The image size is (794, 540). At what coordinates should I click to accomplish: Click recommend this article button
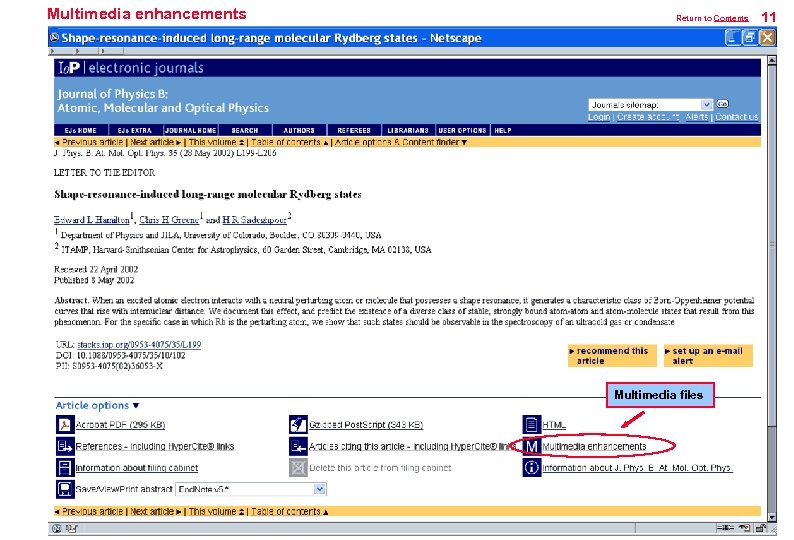click(612, 356)
